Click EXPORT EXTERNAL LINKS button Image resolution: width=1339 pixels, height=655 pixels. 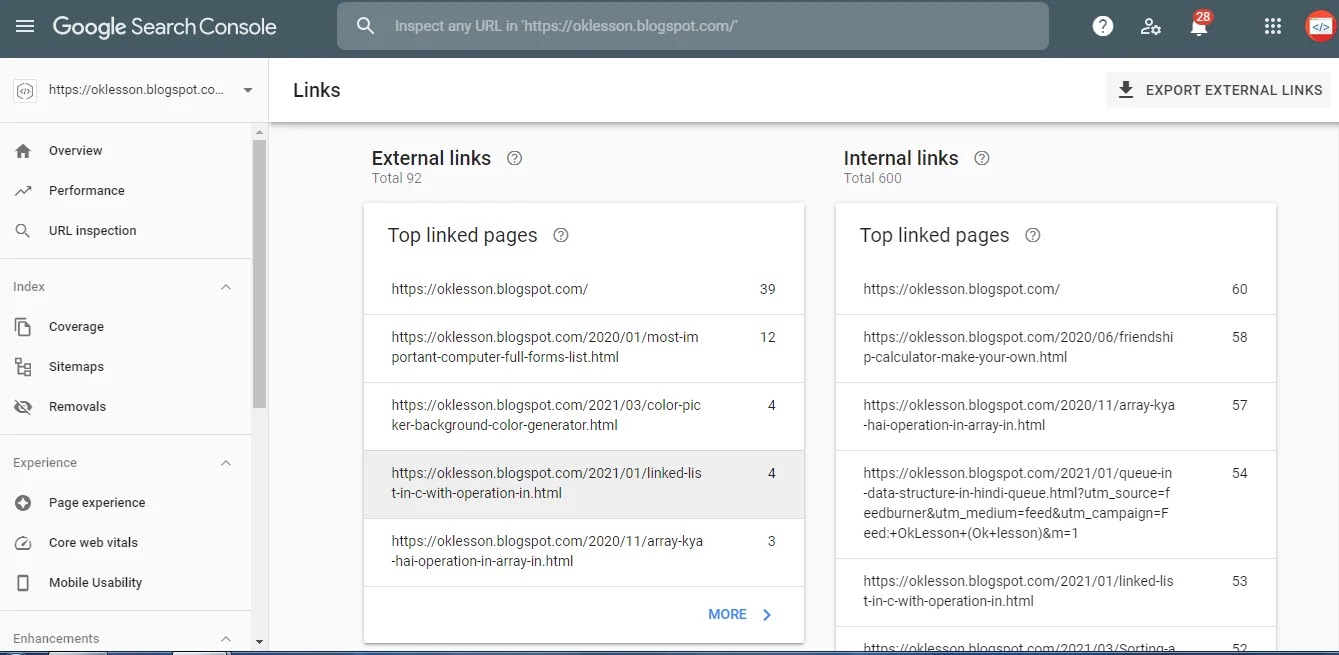point(1219,90)
